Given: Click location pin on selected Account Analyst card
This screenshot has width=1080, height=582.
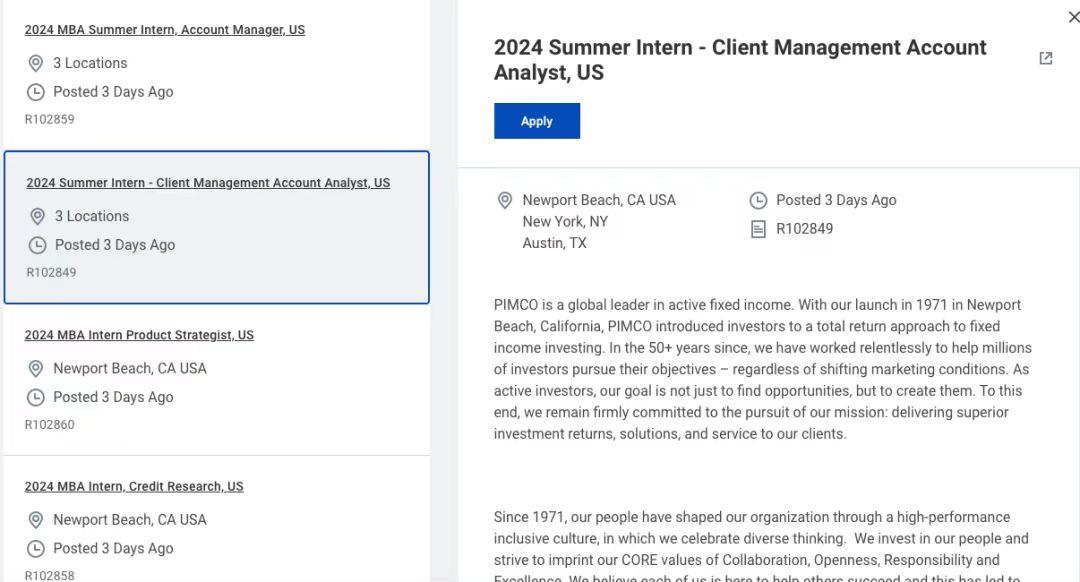Looking at the screenshot, I should pyautogui.click(x=37, y=217).
